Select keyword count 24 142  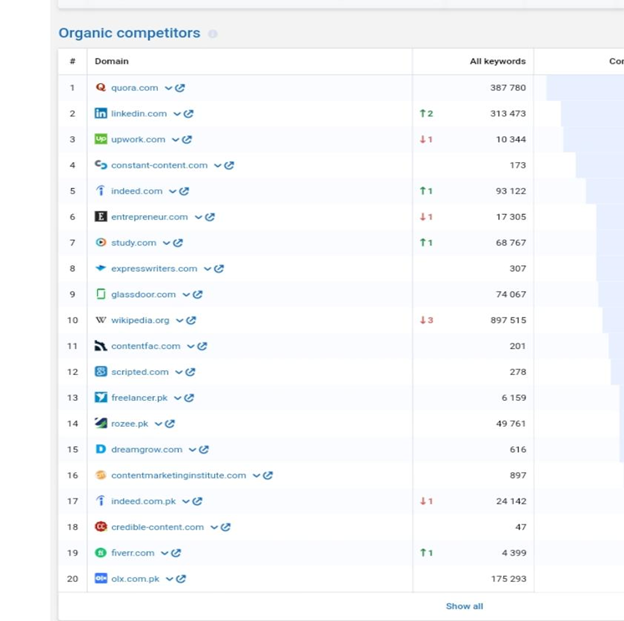click(x=511, y=501)
